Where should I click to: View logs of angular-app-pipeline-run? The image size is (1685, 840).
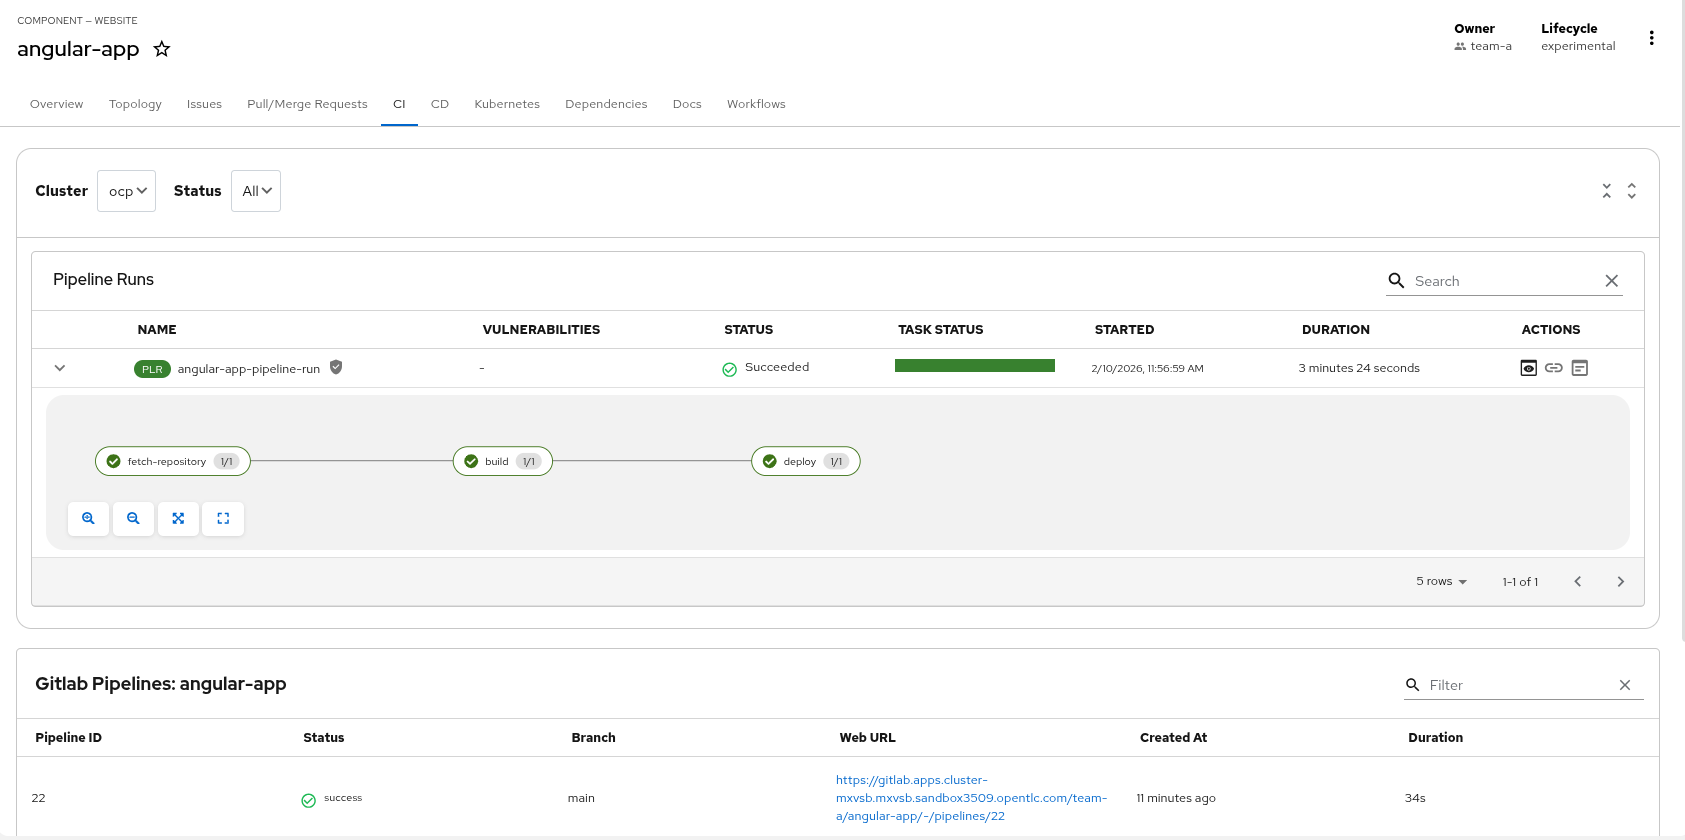click(x=1580, y=368)
